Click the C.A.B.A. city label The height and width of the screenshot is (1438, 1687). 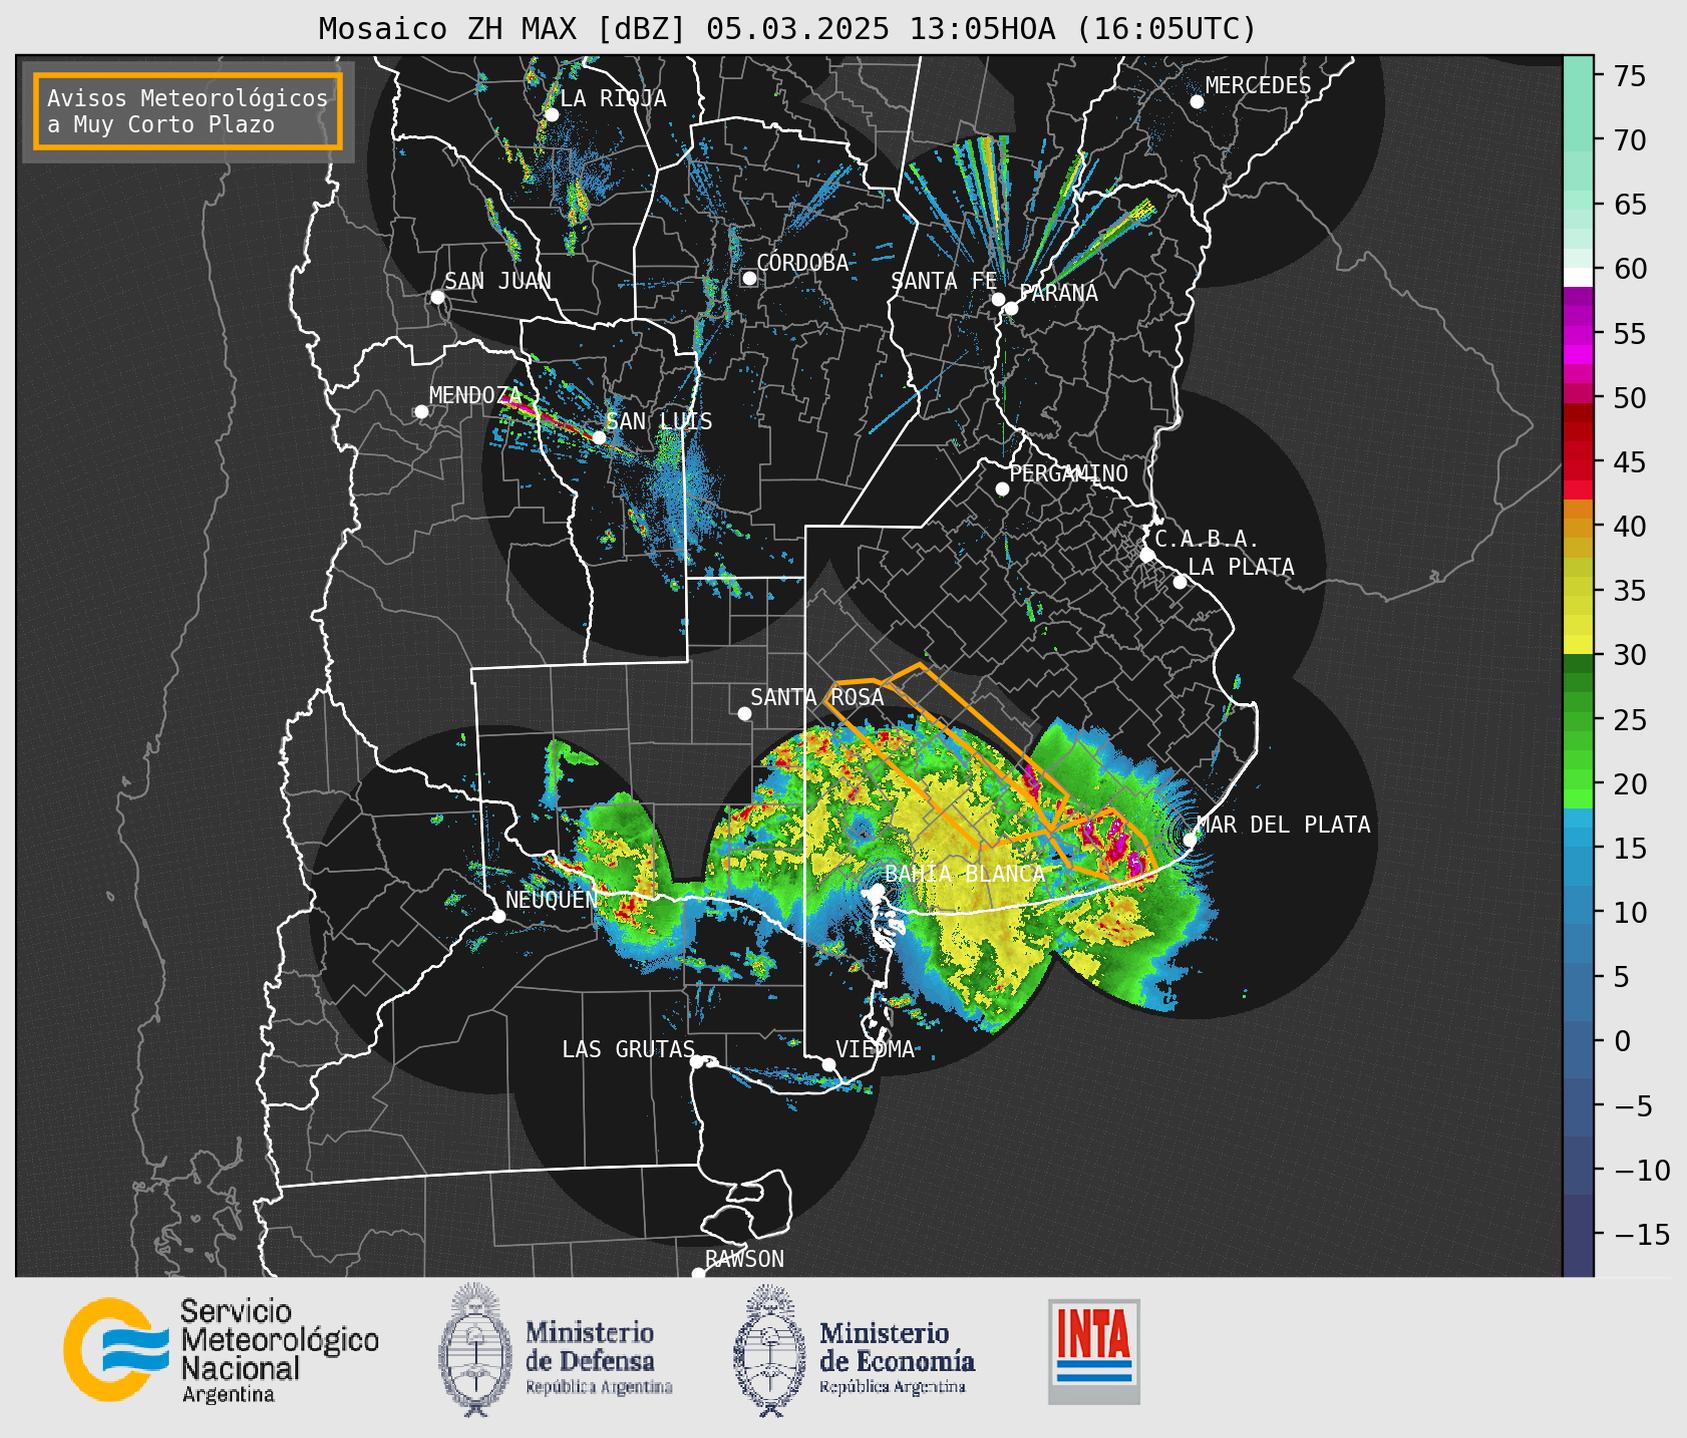(x=1206, y=539)
